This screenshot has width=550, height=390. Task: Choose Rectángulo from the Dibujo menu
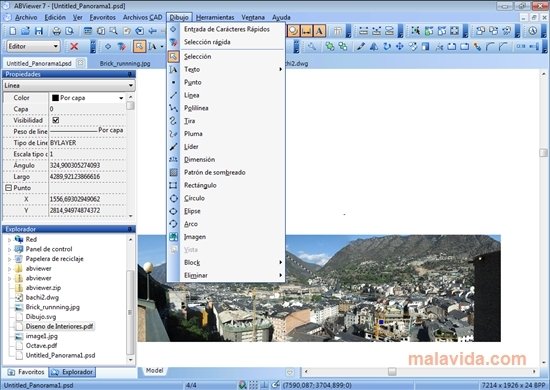(226, 185)
